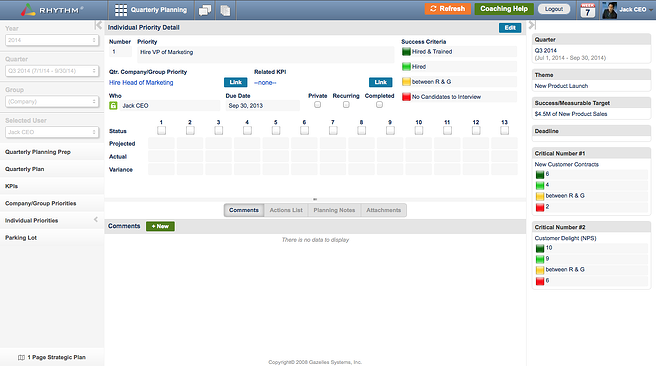The height and width of the screenshot is (366, 656).
Task: Open the Quarterly Planning grid menu icon
Action: tap(121, 10)
